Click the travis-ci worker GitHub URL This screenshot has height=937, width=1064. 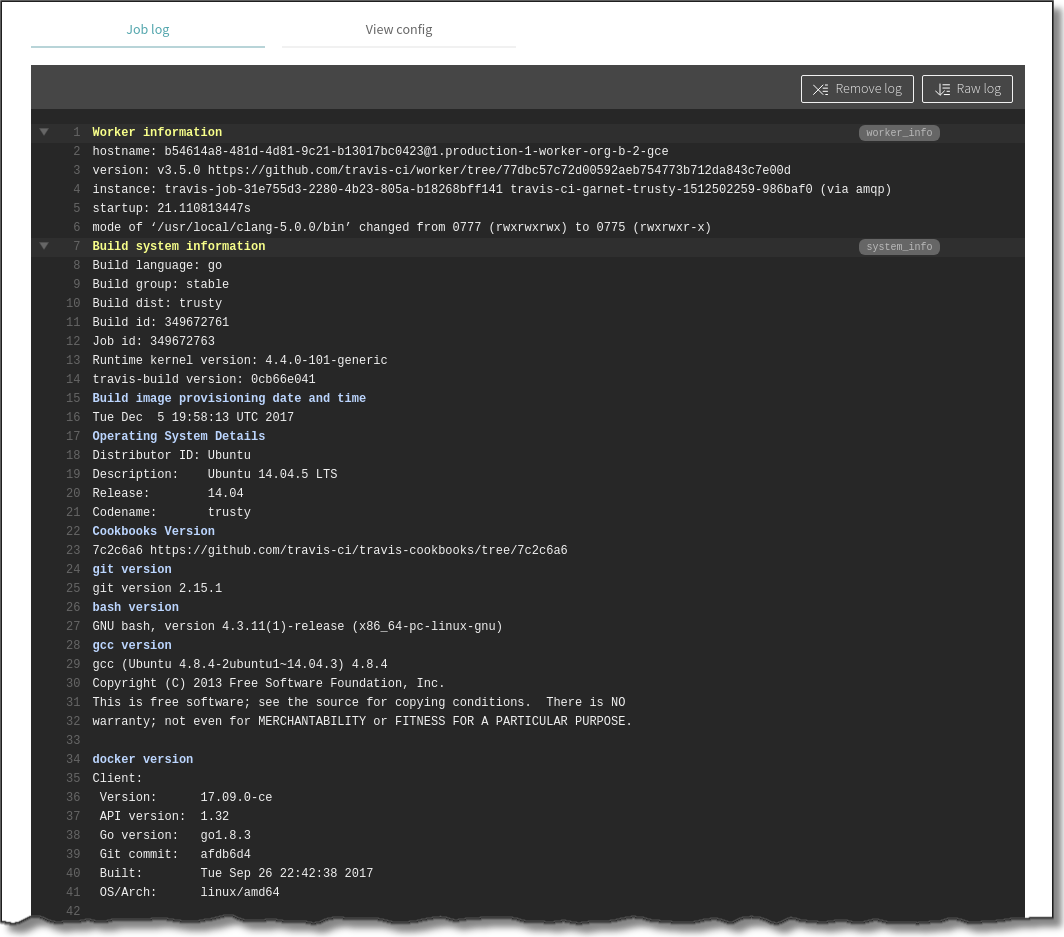coord(499,171)
